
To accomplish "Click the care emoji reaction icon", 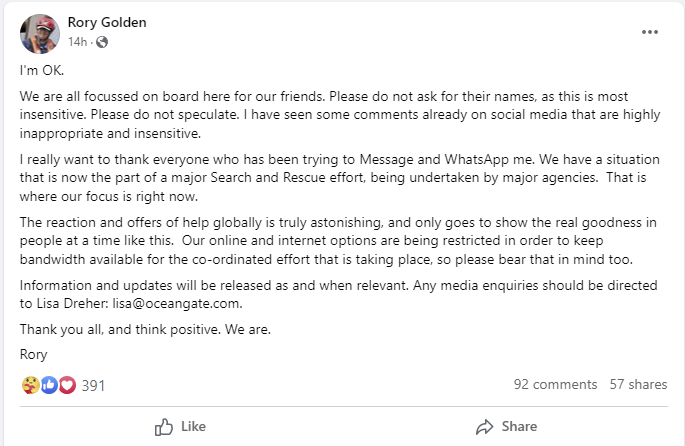I will click(28, 385).
